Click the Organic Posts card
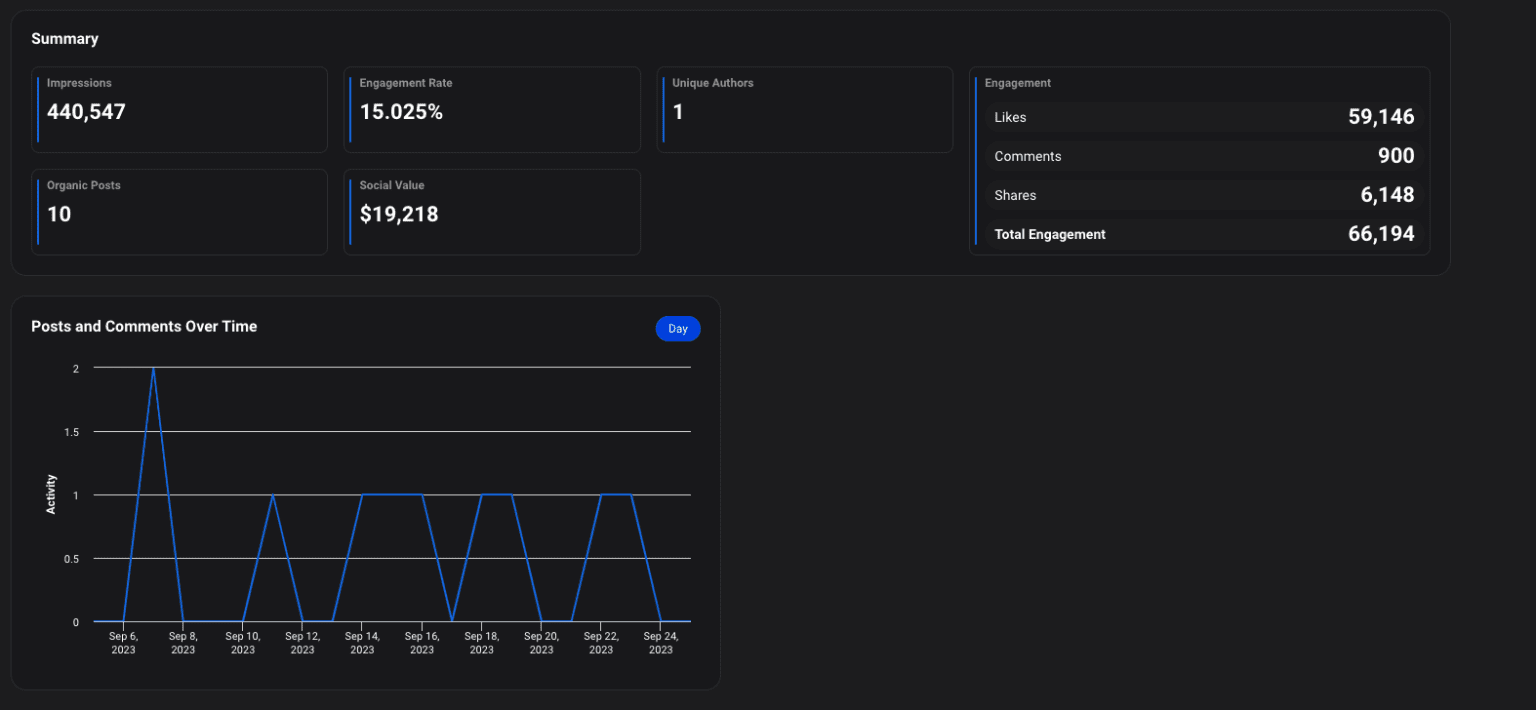The image size is (1536, 710). pos(179,212)
